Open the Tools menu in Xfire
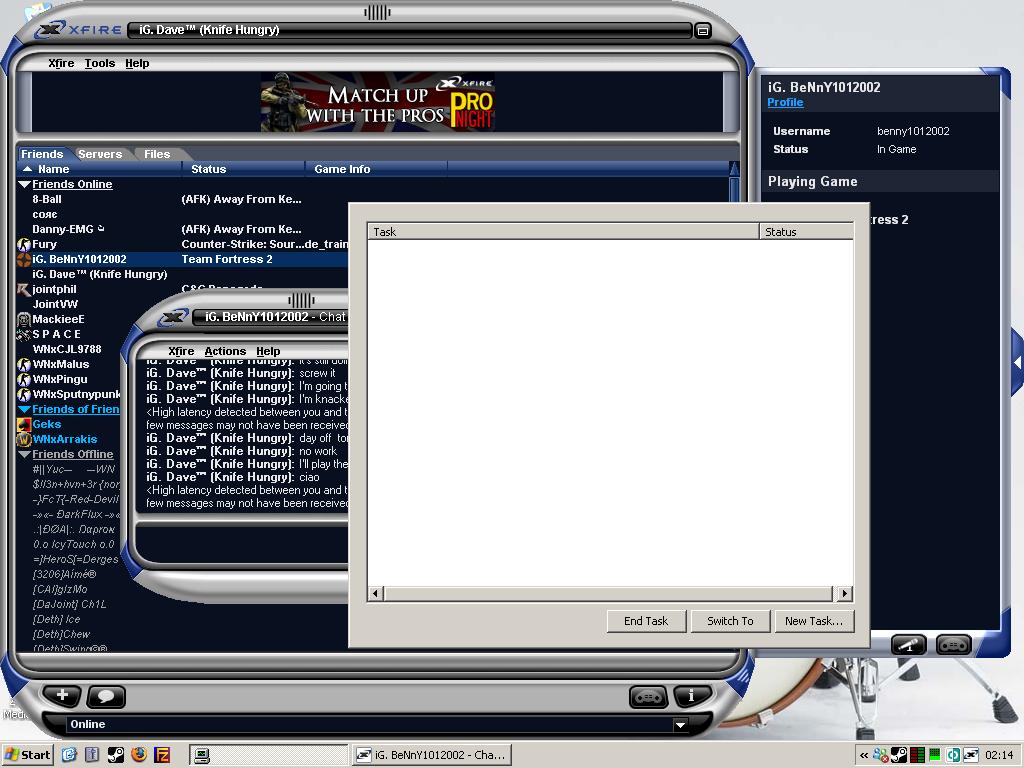This screenshot has width=1024, height=768. (99, 63)
